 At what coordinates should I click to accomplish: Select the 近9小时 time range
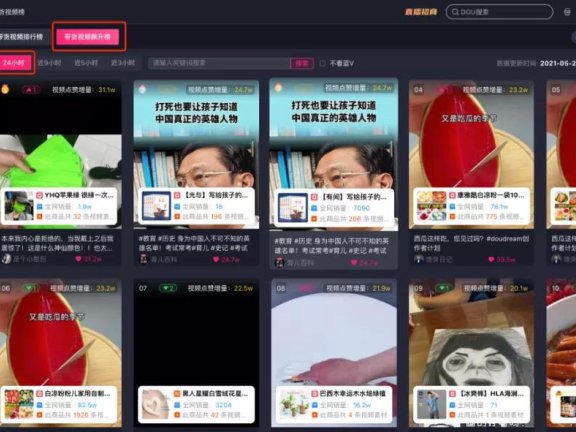click(49, 63)
